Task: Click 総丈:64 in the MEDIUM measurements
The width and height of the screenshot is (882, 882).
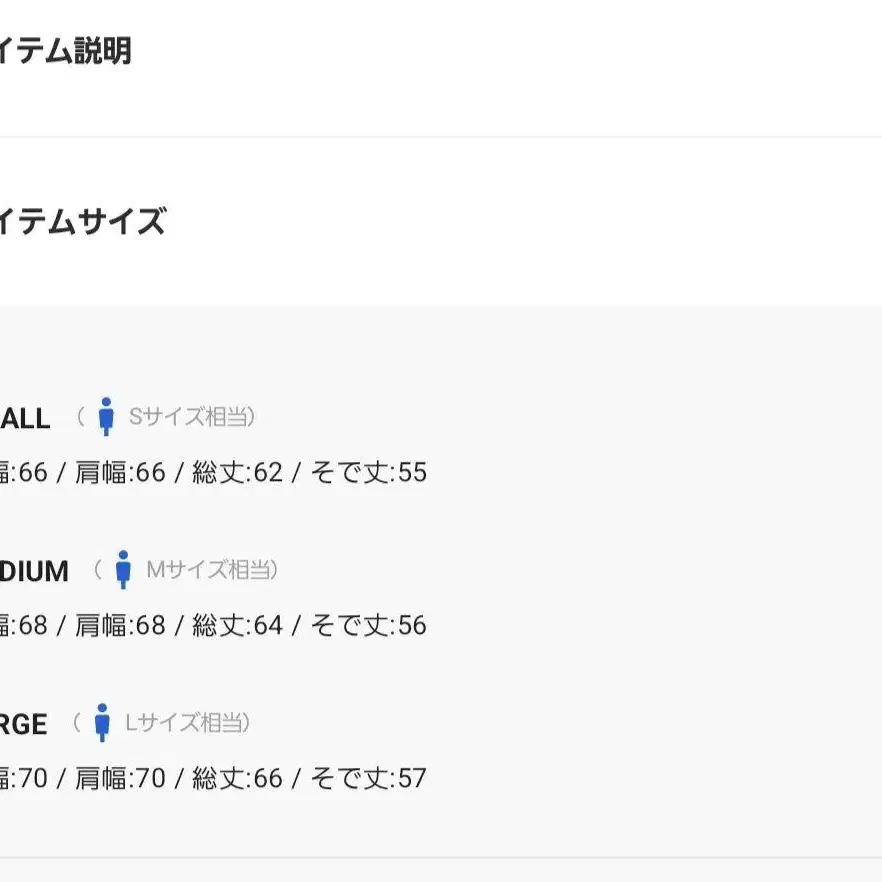Action: (x=237, y=625)
